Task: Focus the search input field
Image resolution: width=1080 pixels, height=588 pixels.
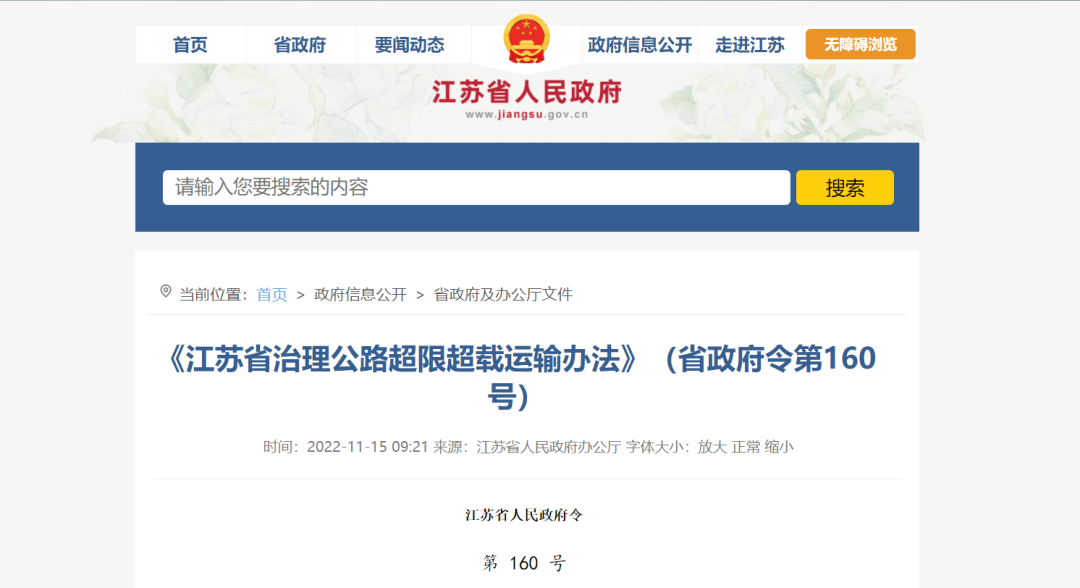Action: 477,187
